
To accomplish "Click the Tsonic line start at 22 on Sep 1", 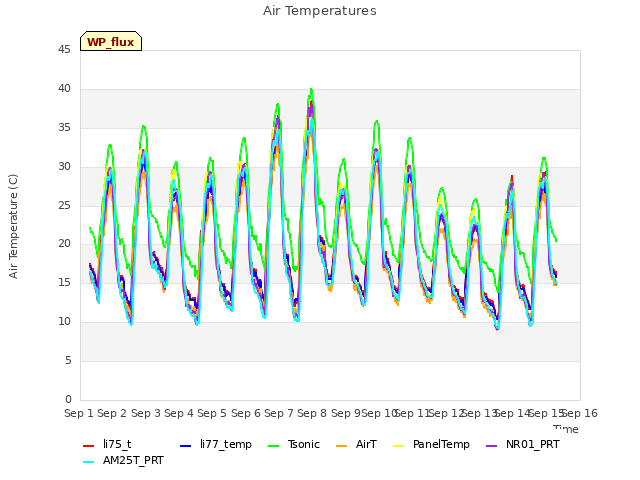I will (90, 228).
